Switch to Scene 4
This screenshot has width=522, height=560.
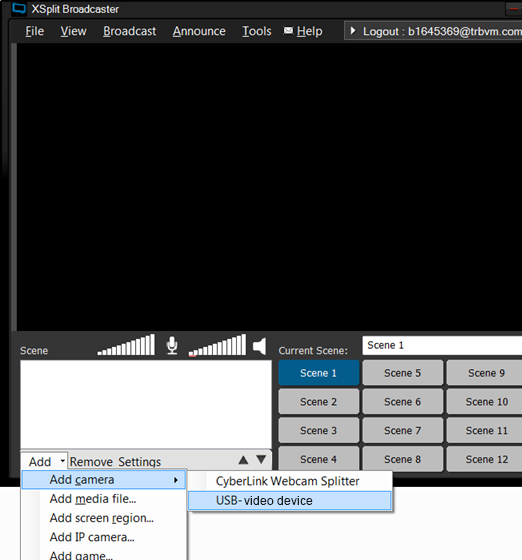[x=318, y=459]
